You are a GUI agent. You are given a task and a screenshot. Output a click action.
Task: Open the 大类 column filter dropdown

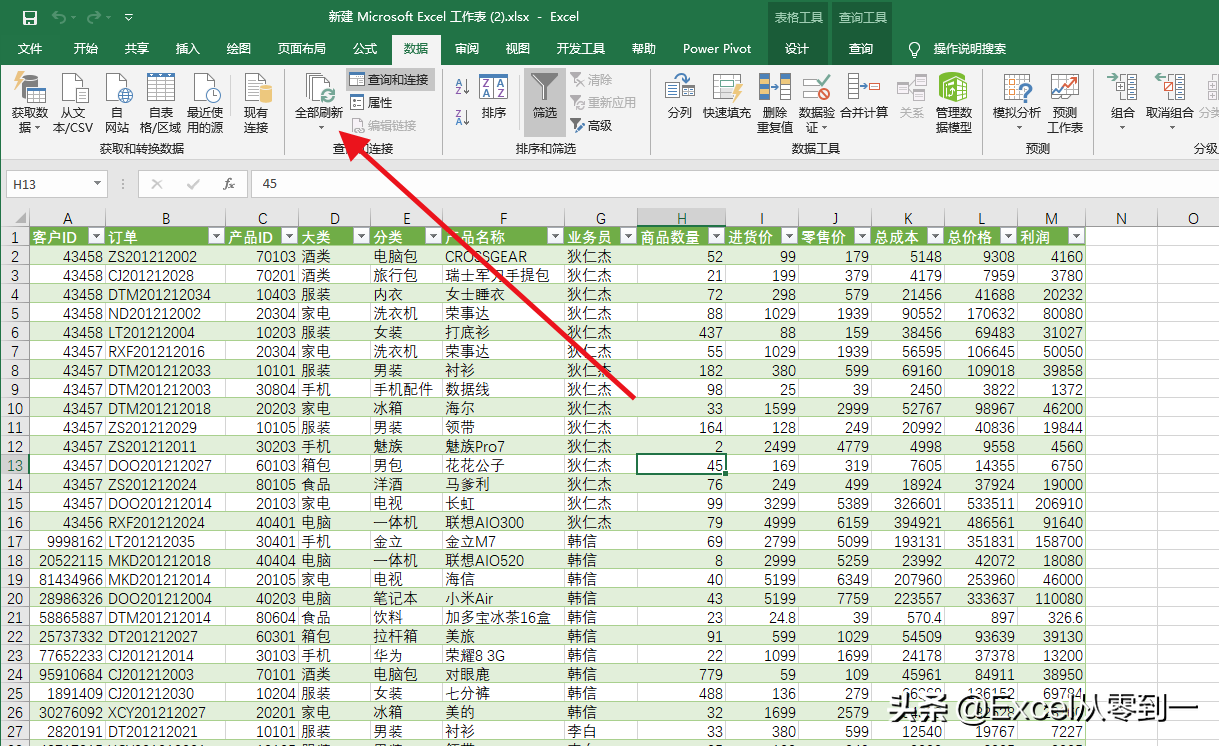[361, 236]
